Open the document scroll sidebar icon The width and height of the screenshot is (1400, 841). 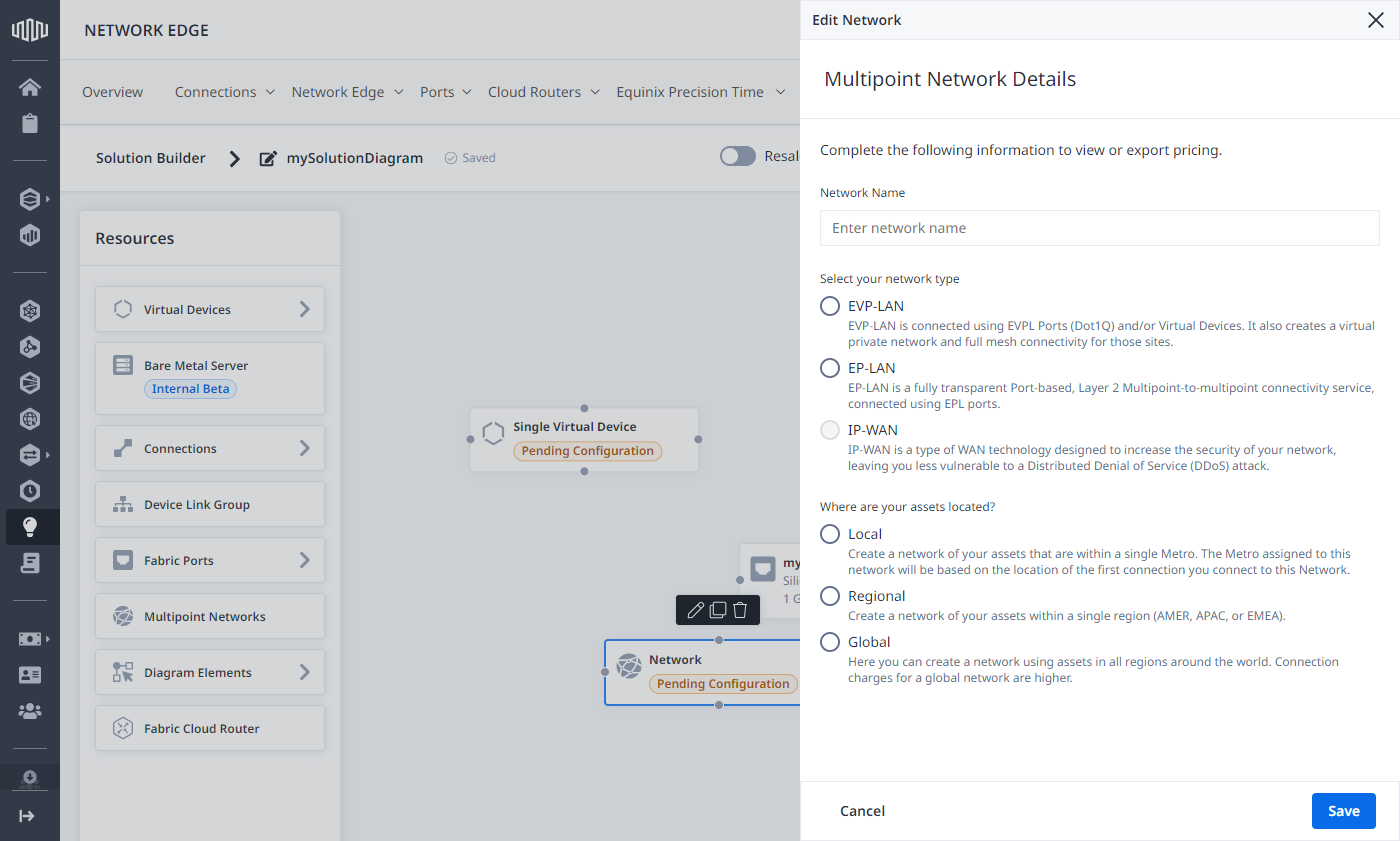pos(30,563)
